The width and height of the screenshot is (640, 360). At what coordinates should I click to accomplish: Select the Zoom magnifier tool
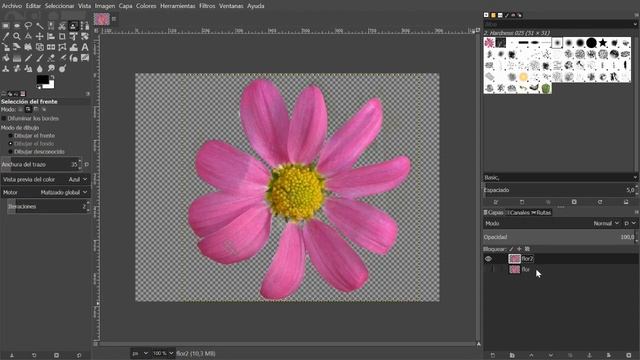click(17, 36)
